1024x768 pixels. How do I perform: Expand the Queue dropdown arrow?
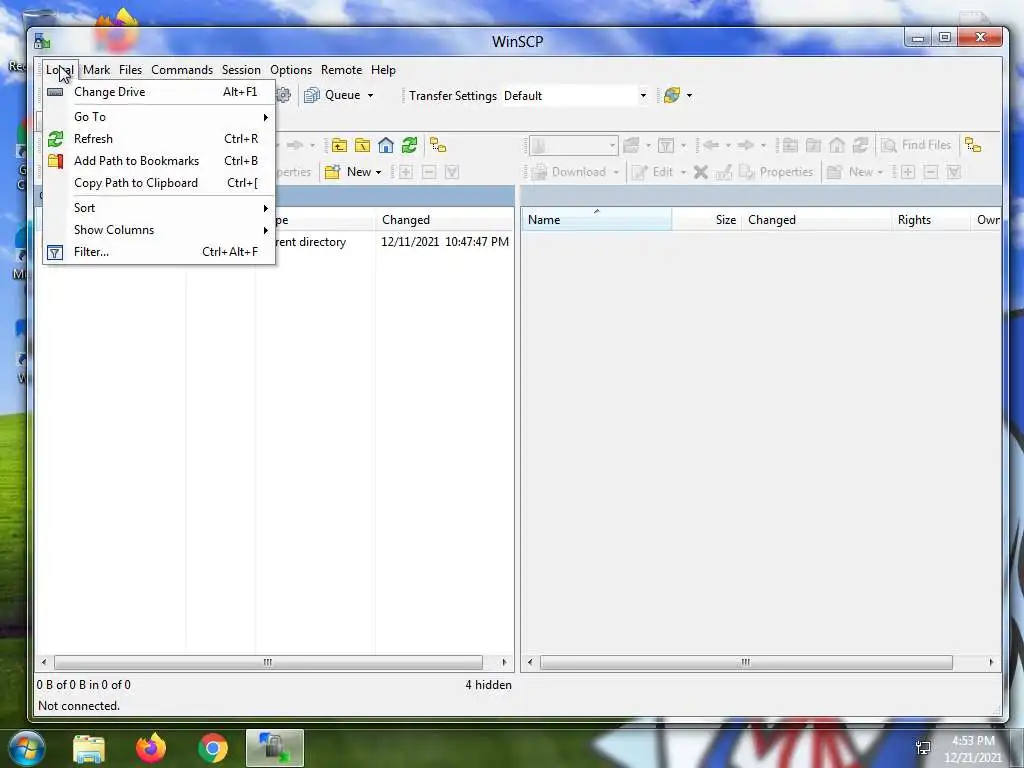click(370, 95)
